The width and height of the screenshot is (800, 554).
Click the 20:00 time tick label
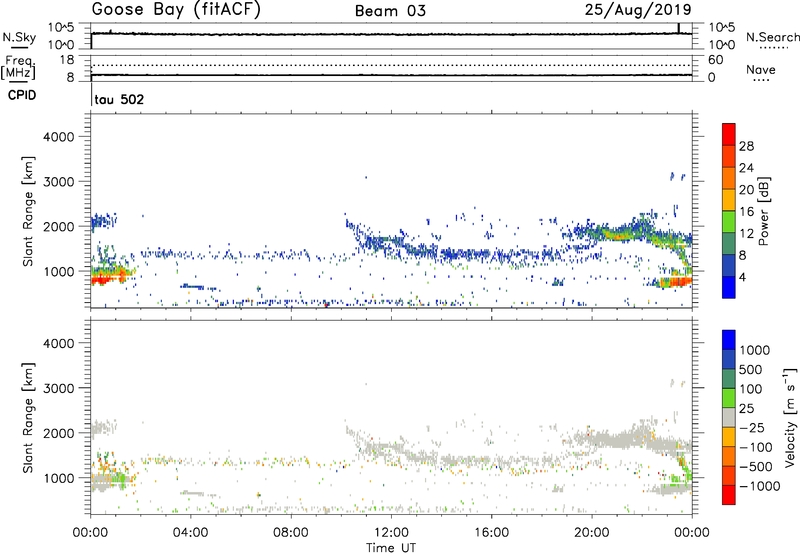click(x=591, y=533)
